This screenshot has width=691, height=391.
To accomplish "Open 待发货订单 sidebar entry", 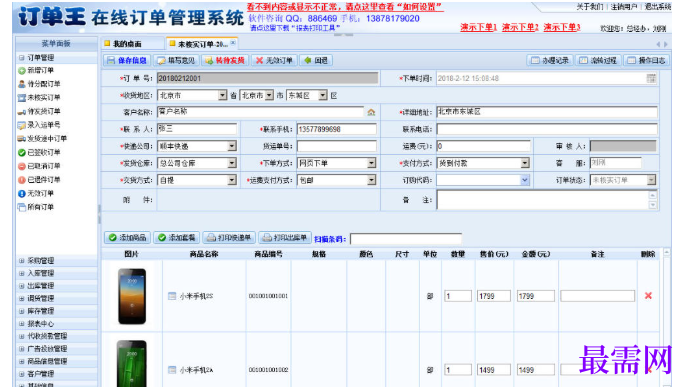I will pyautogui.click(x=39, y=111).
